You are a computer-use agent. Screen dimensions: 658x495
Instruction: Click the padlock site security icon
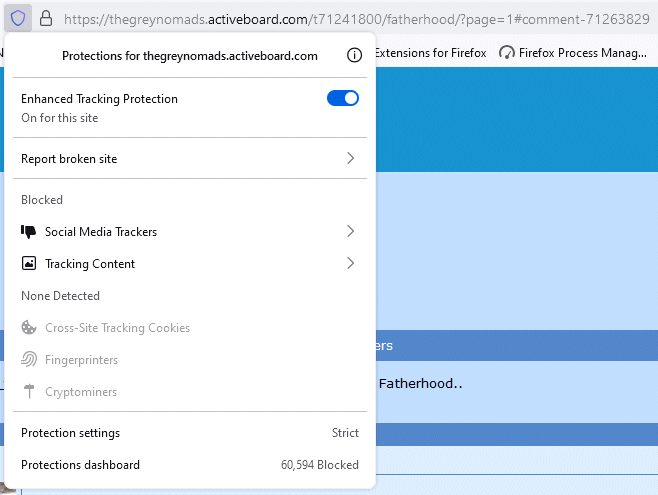pos(45,18)
